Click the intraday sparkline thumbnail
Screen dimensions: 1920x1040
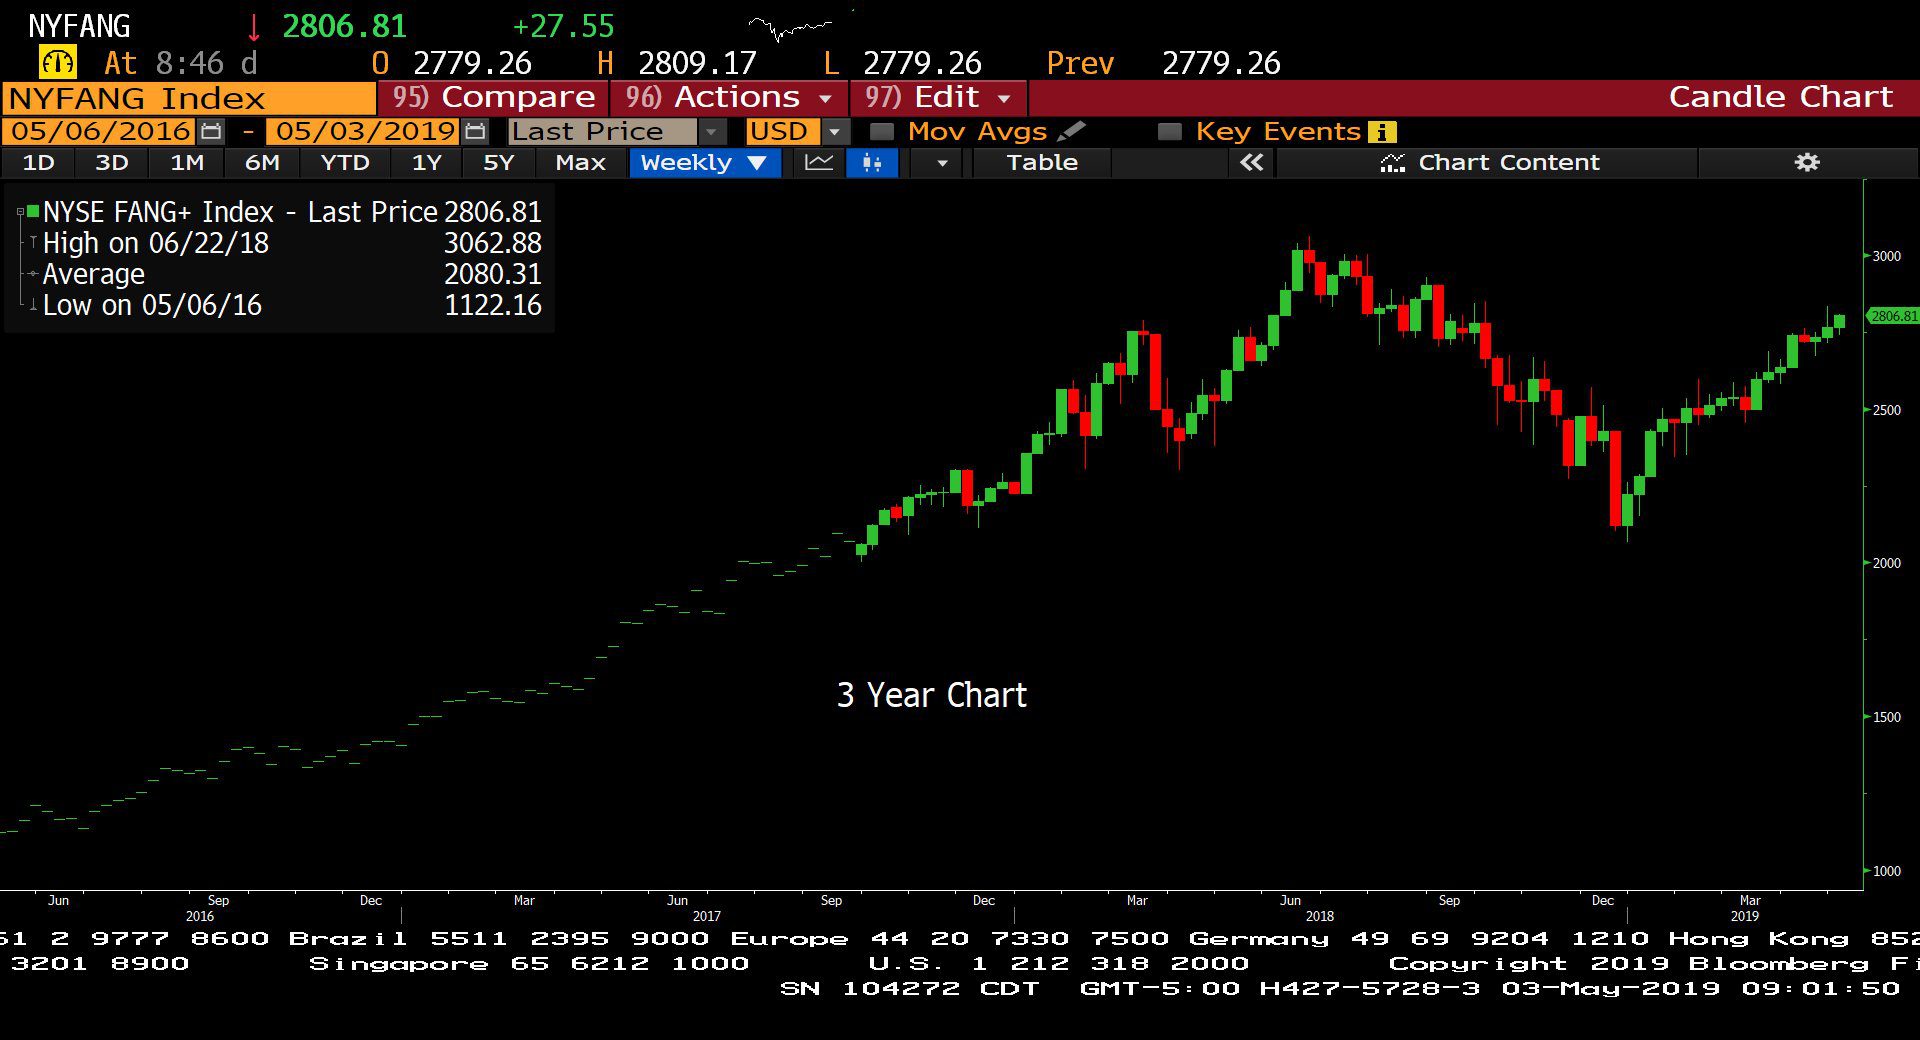coord(790,27)
